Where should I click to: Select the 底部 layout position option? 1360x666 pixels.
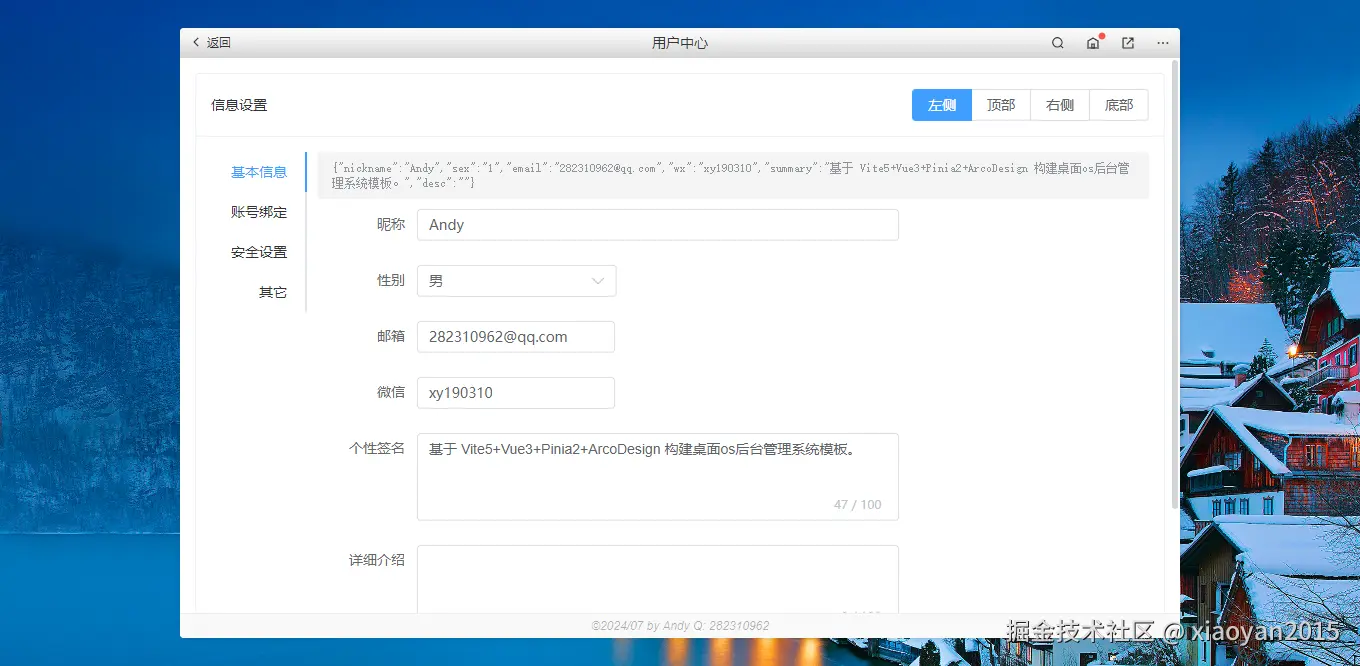(1119, 104)
